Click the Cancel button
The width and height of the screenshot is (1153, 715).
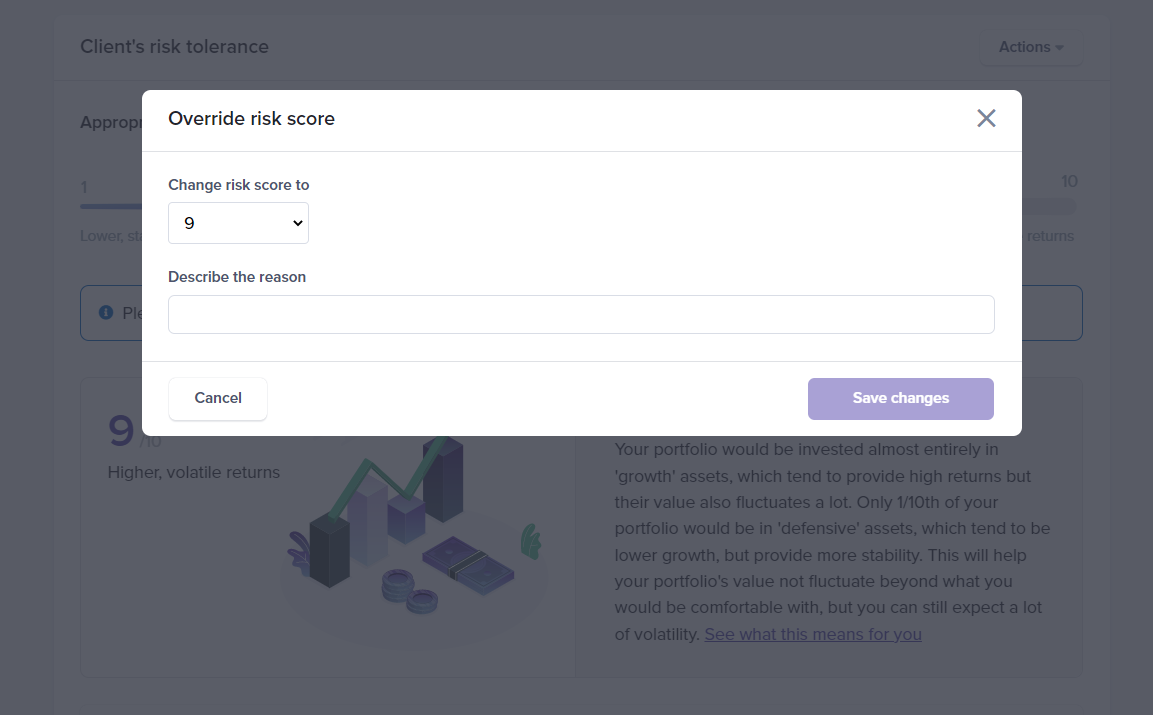[217, 398]
